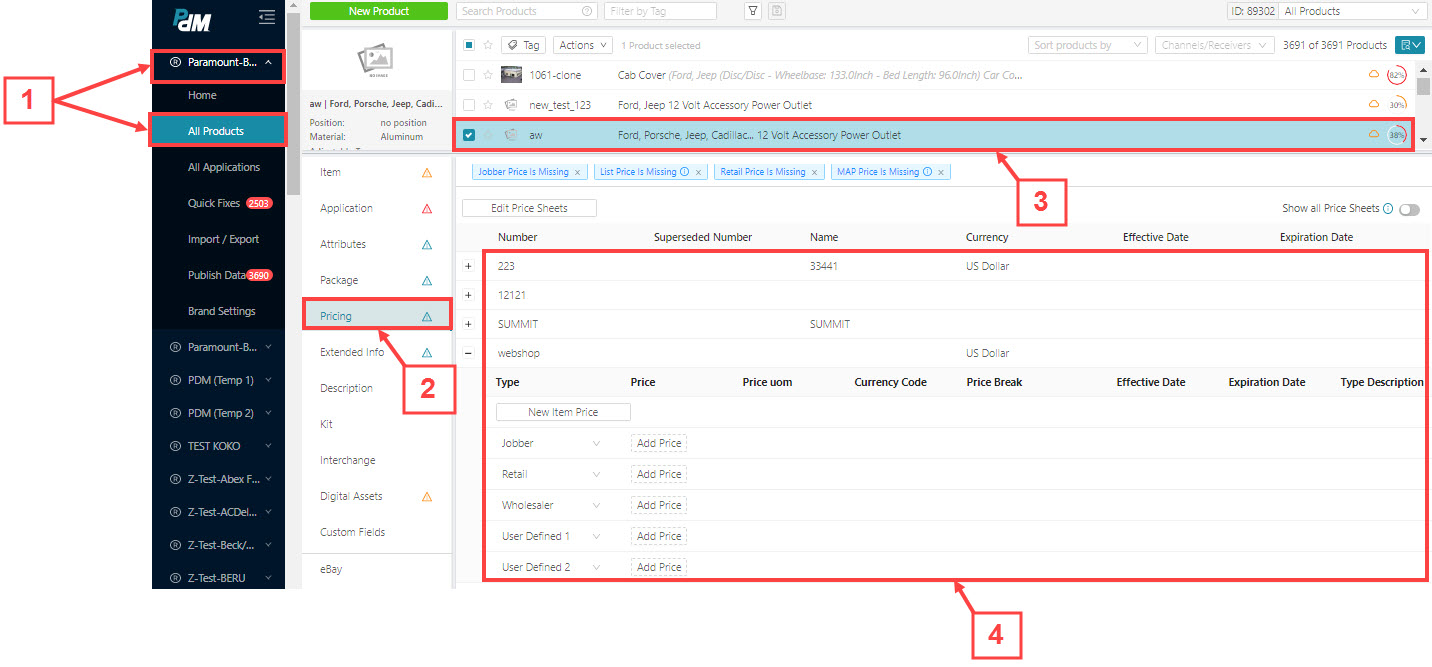Uncheck the aw product checkbox
This screenshot has height=667, width=1432.
(469, 135)
